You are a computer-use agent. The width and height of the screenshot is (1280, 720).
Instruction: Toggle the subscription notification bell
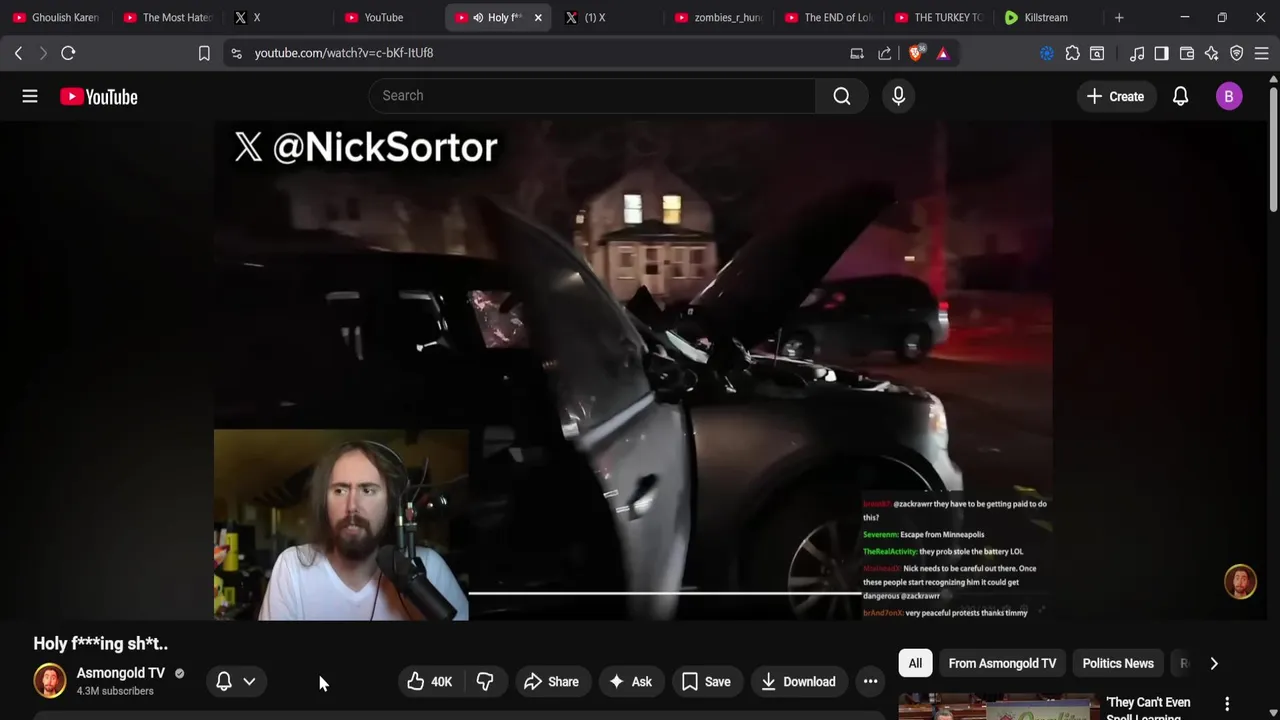tap(224, 681)
